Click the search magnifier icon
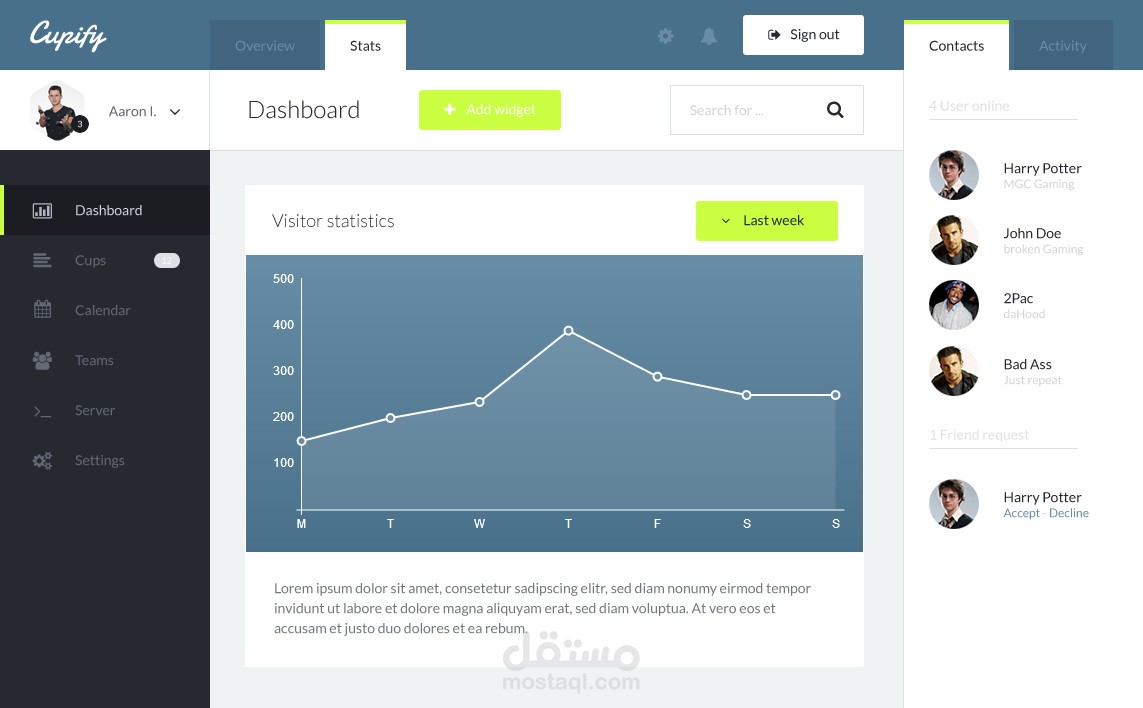The width and height of the screenshot is (1143, 708). tap(835, 110)
